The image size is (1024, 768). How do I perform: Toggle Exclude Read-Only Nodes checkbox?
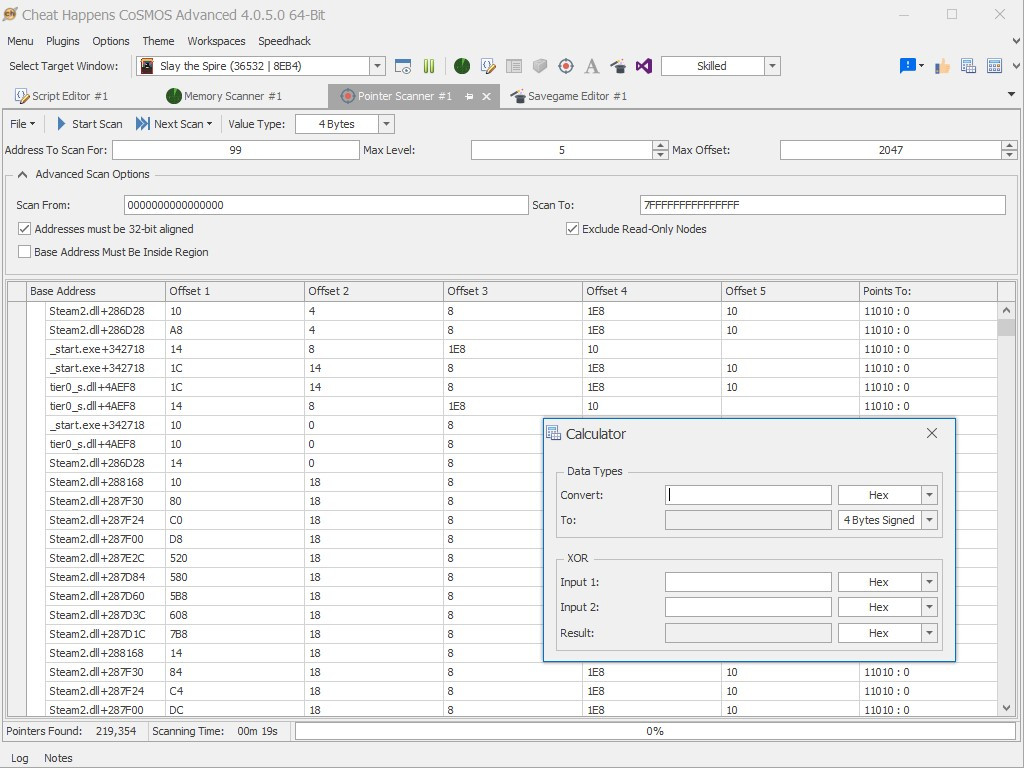pyautogui.click(x=572, y=229)
